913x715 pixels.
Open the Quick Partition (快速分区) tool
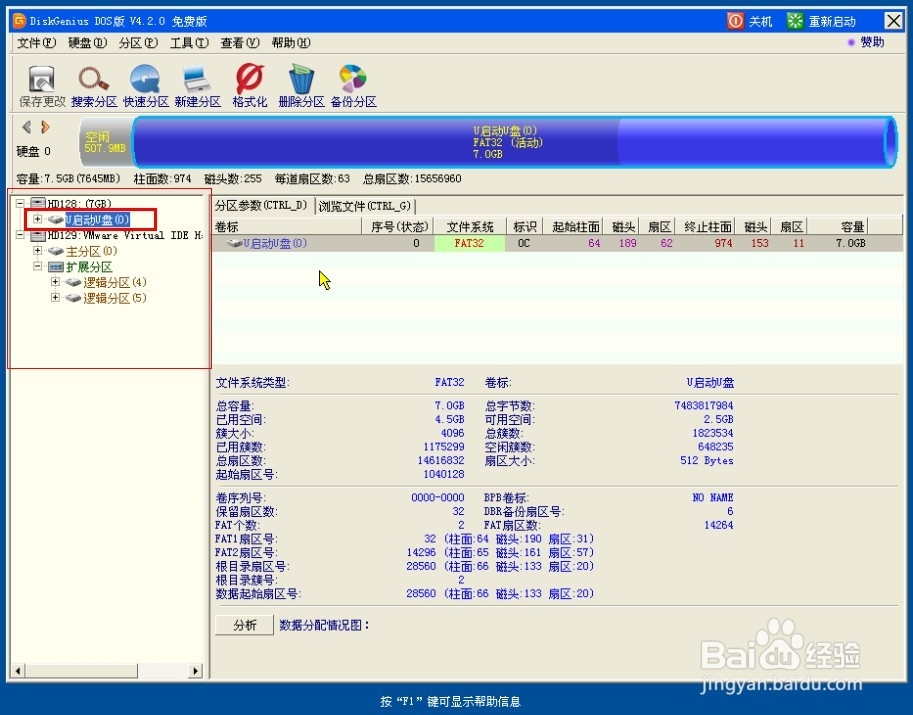tap(146, 86)
